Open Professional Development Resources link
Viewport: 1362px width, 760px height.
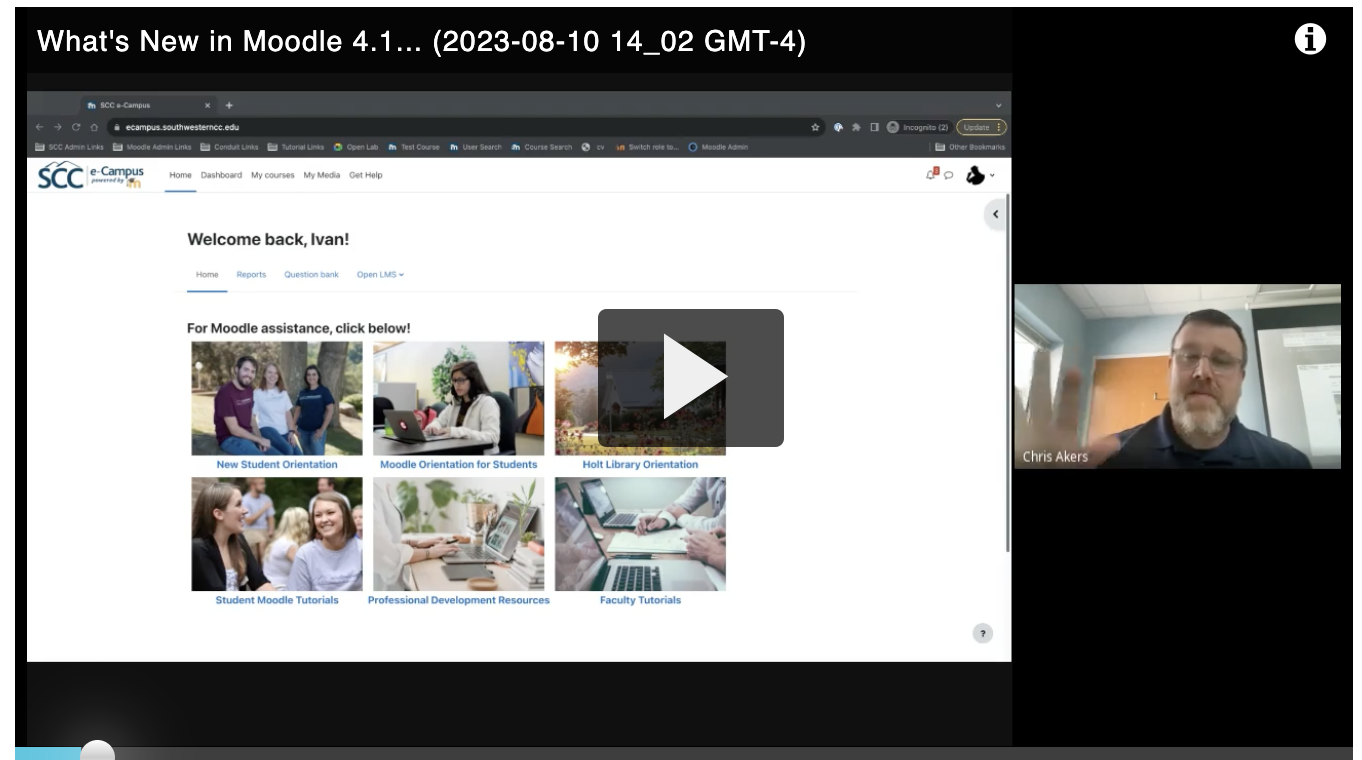click(459, 600)
